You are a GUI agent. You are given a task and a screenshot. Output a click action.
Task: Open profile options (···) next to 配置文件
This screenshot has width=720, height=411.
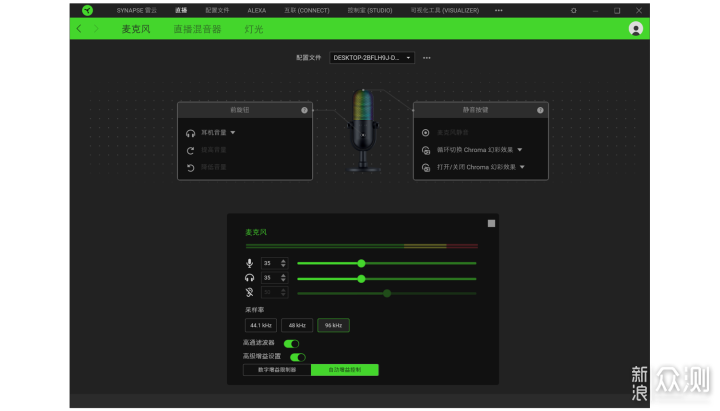(x=427, y=58)
